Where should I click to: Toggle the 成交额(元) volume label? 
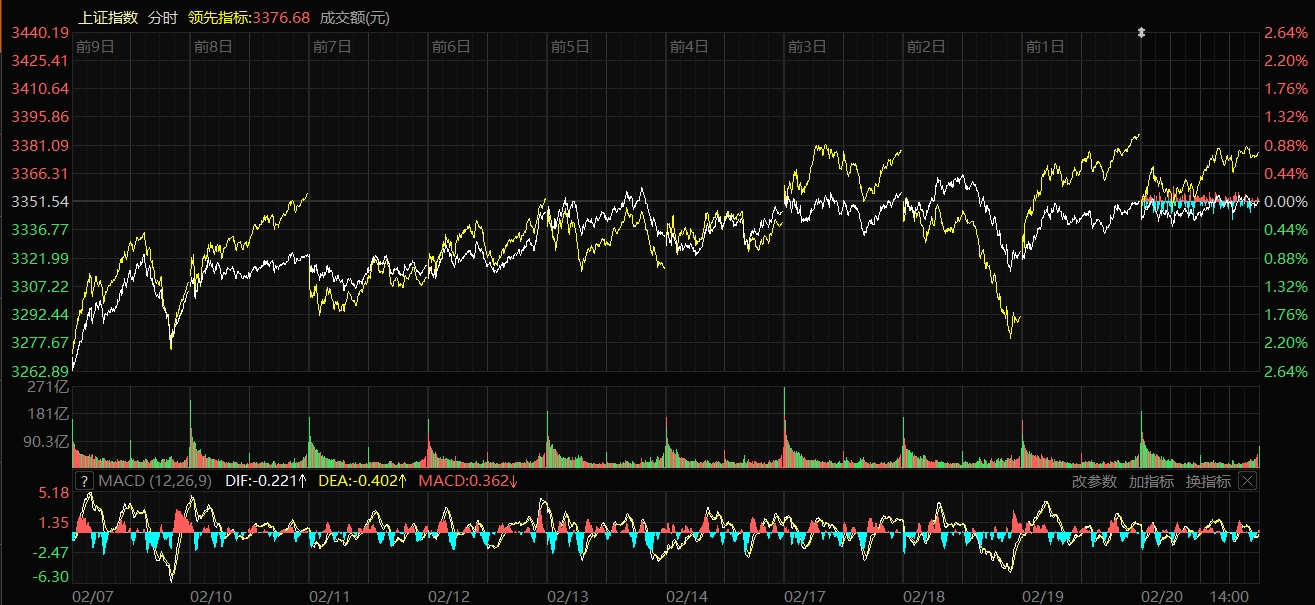[x=355, y=18]
